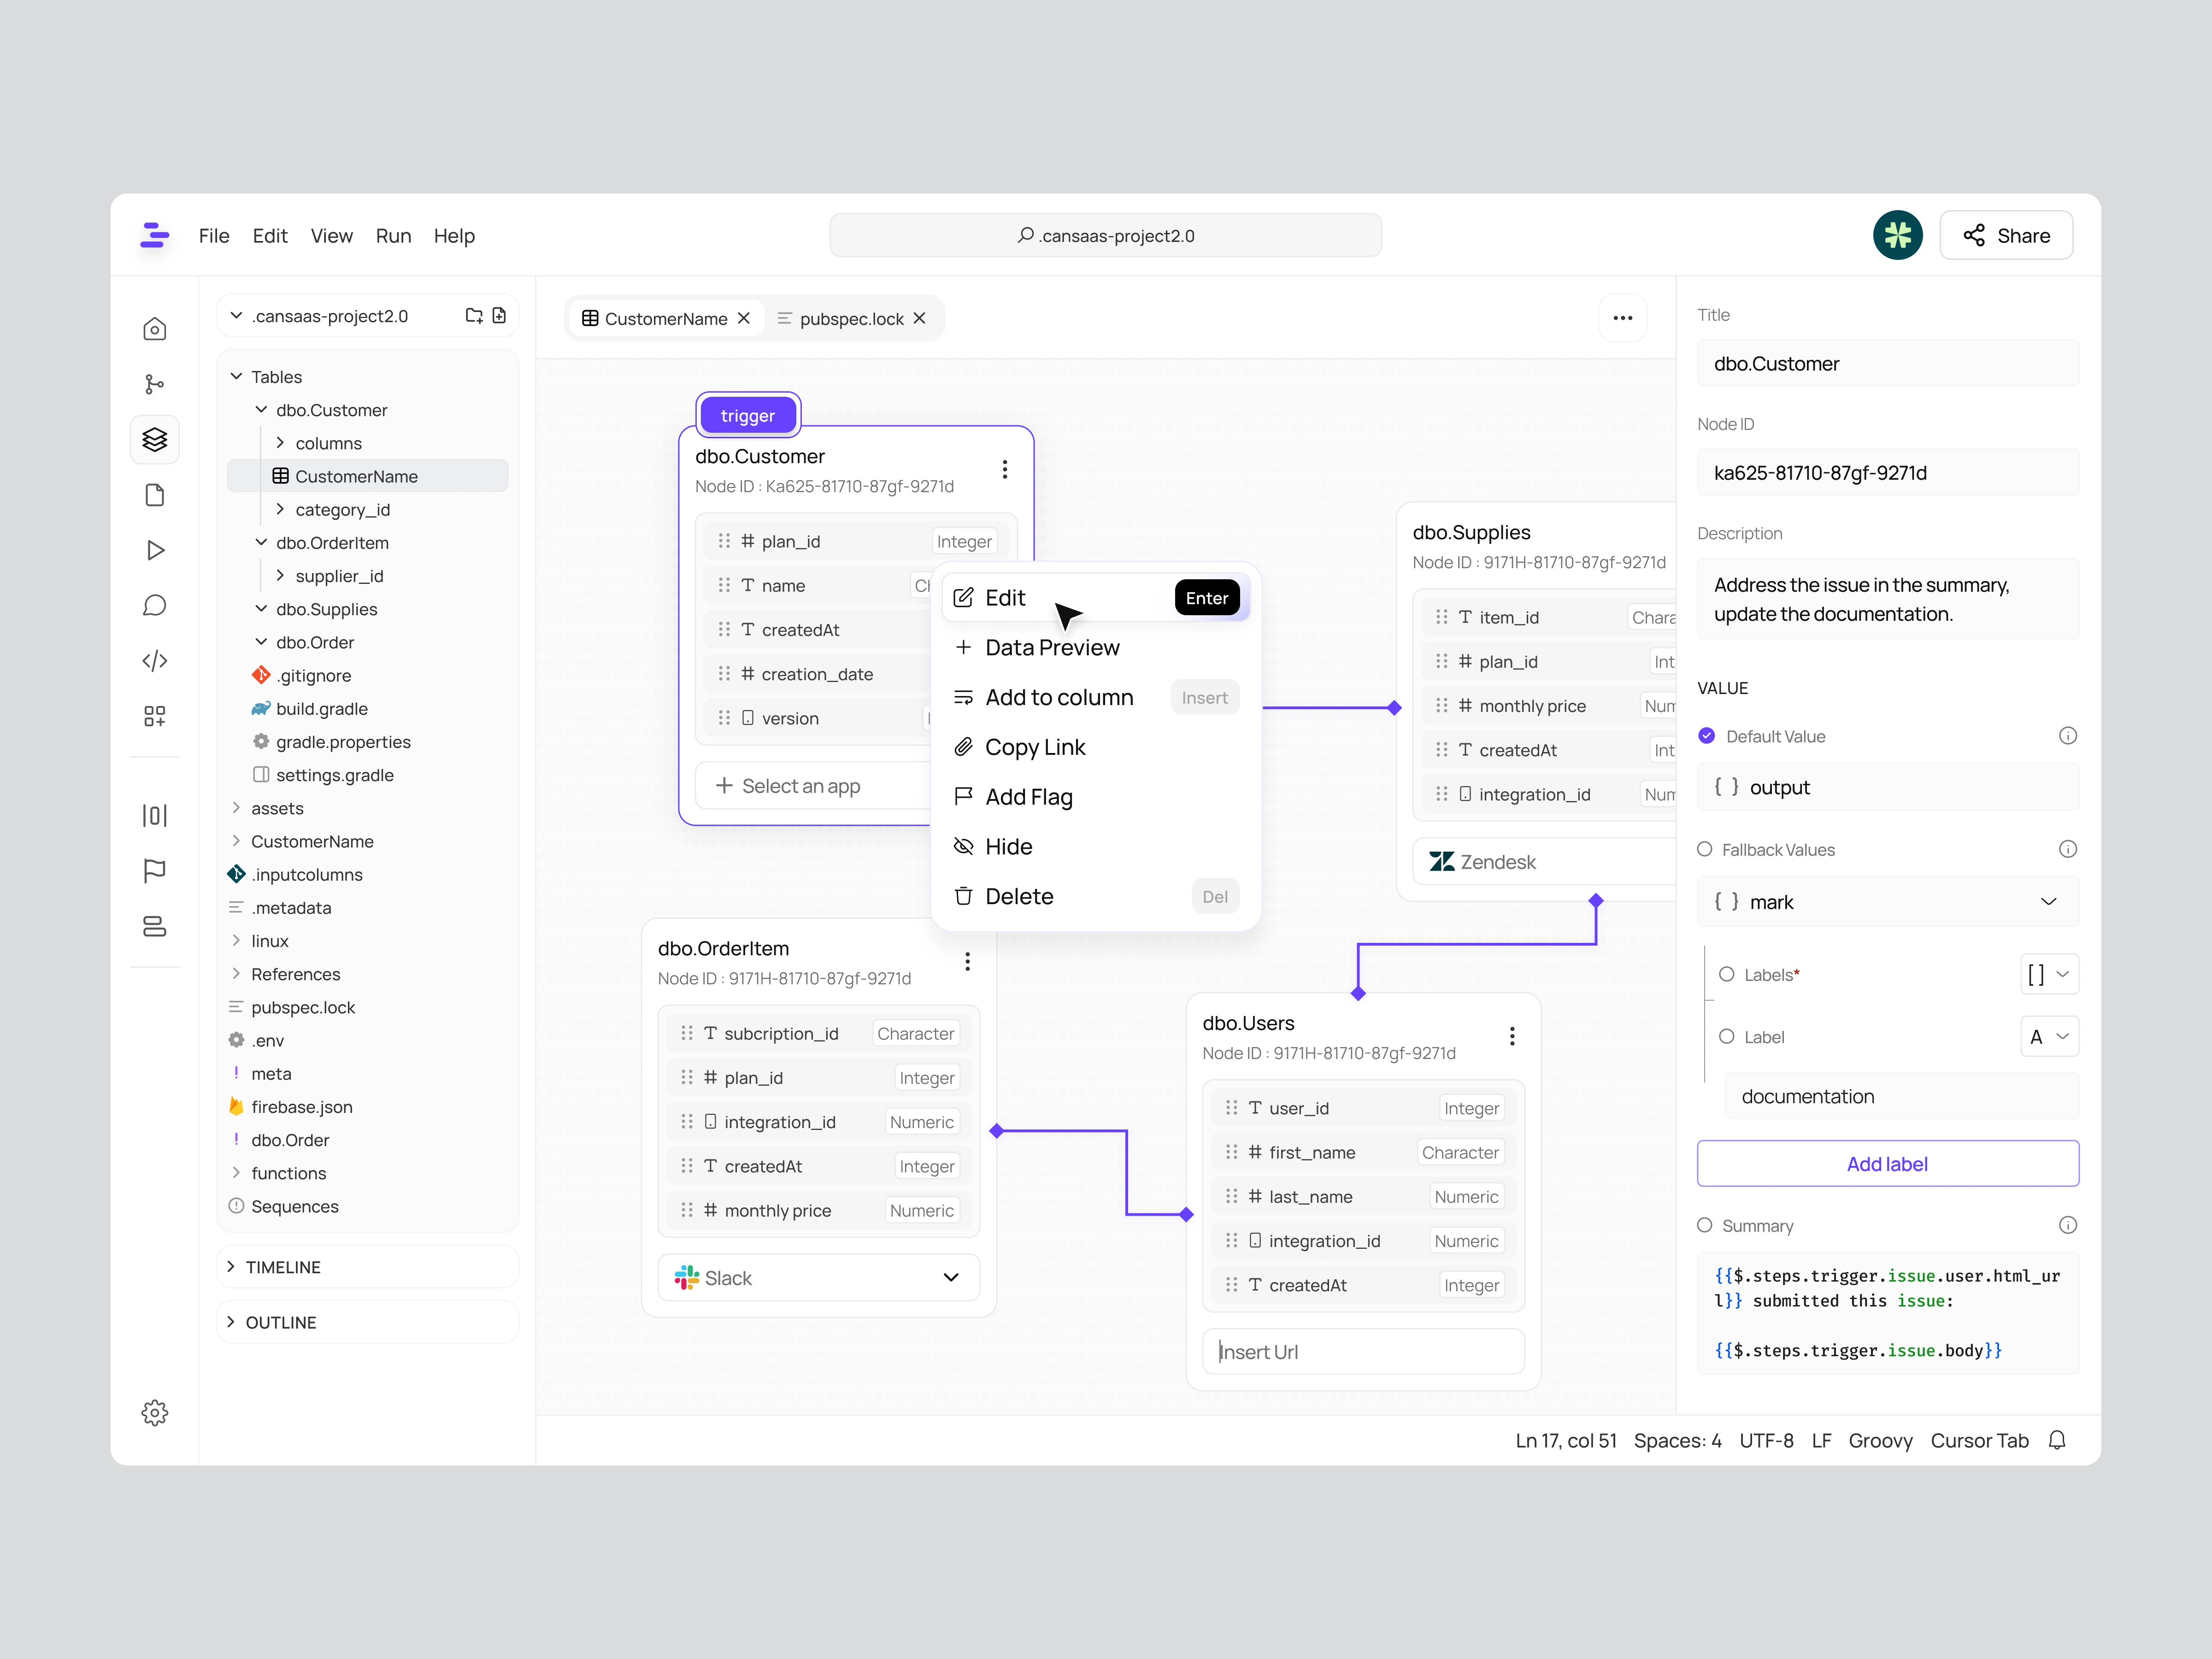Image resolution: width=2212 pixels, height=1659 pixels.
Task: Open the git branch sidebar icon
Action: pyautogui.click(x=154, y=384)
